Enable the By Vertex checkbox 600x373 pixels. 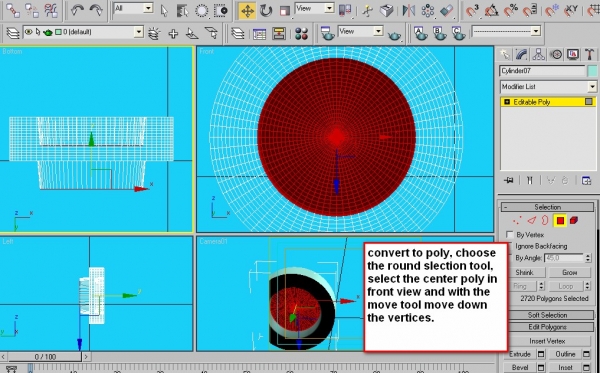pyautogui.click(x=509, y=234)
